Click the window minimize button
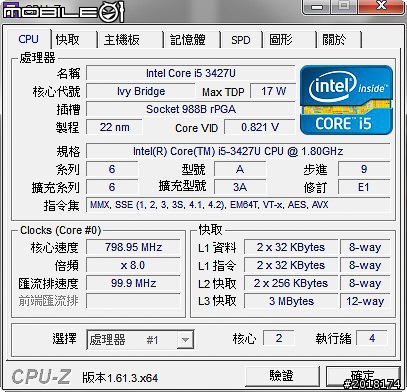This screenshot has width=407, height=392. (x=318, y=6)
